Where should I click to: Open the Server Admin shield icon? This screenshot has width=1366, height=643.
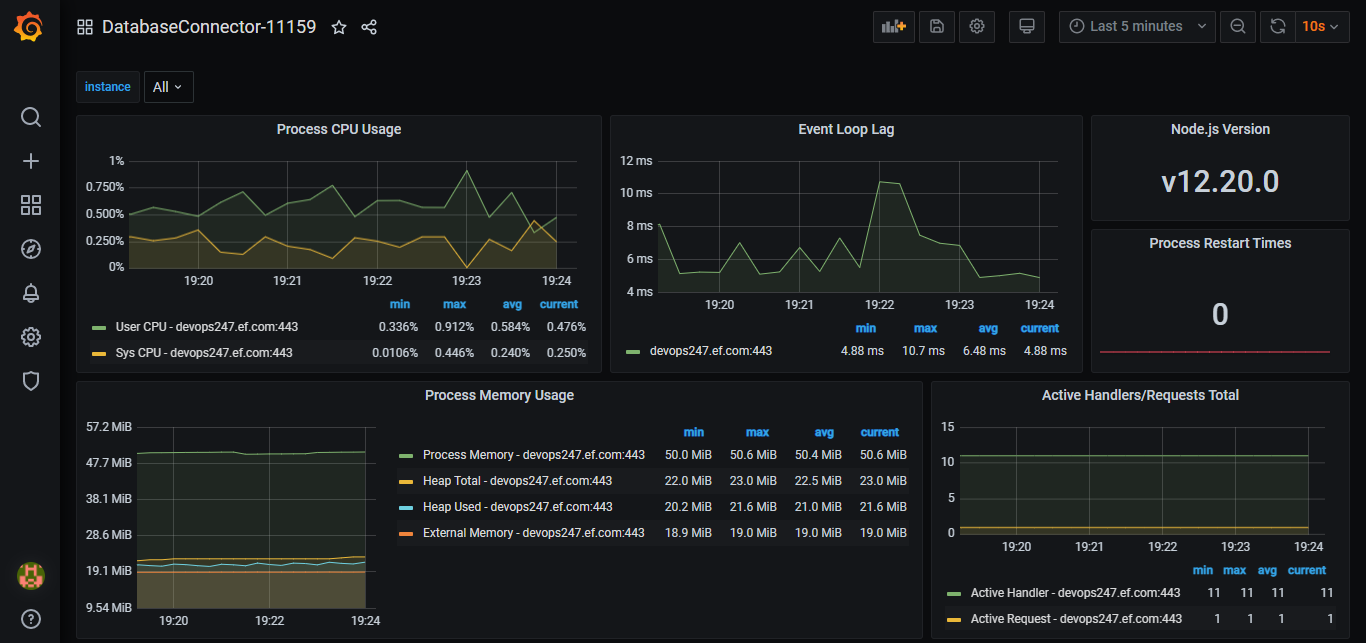click(31, 381)
